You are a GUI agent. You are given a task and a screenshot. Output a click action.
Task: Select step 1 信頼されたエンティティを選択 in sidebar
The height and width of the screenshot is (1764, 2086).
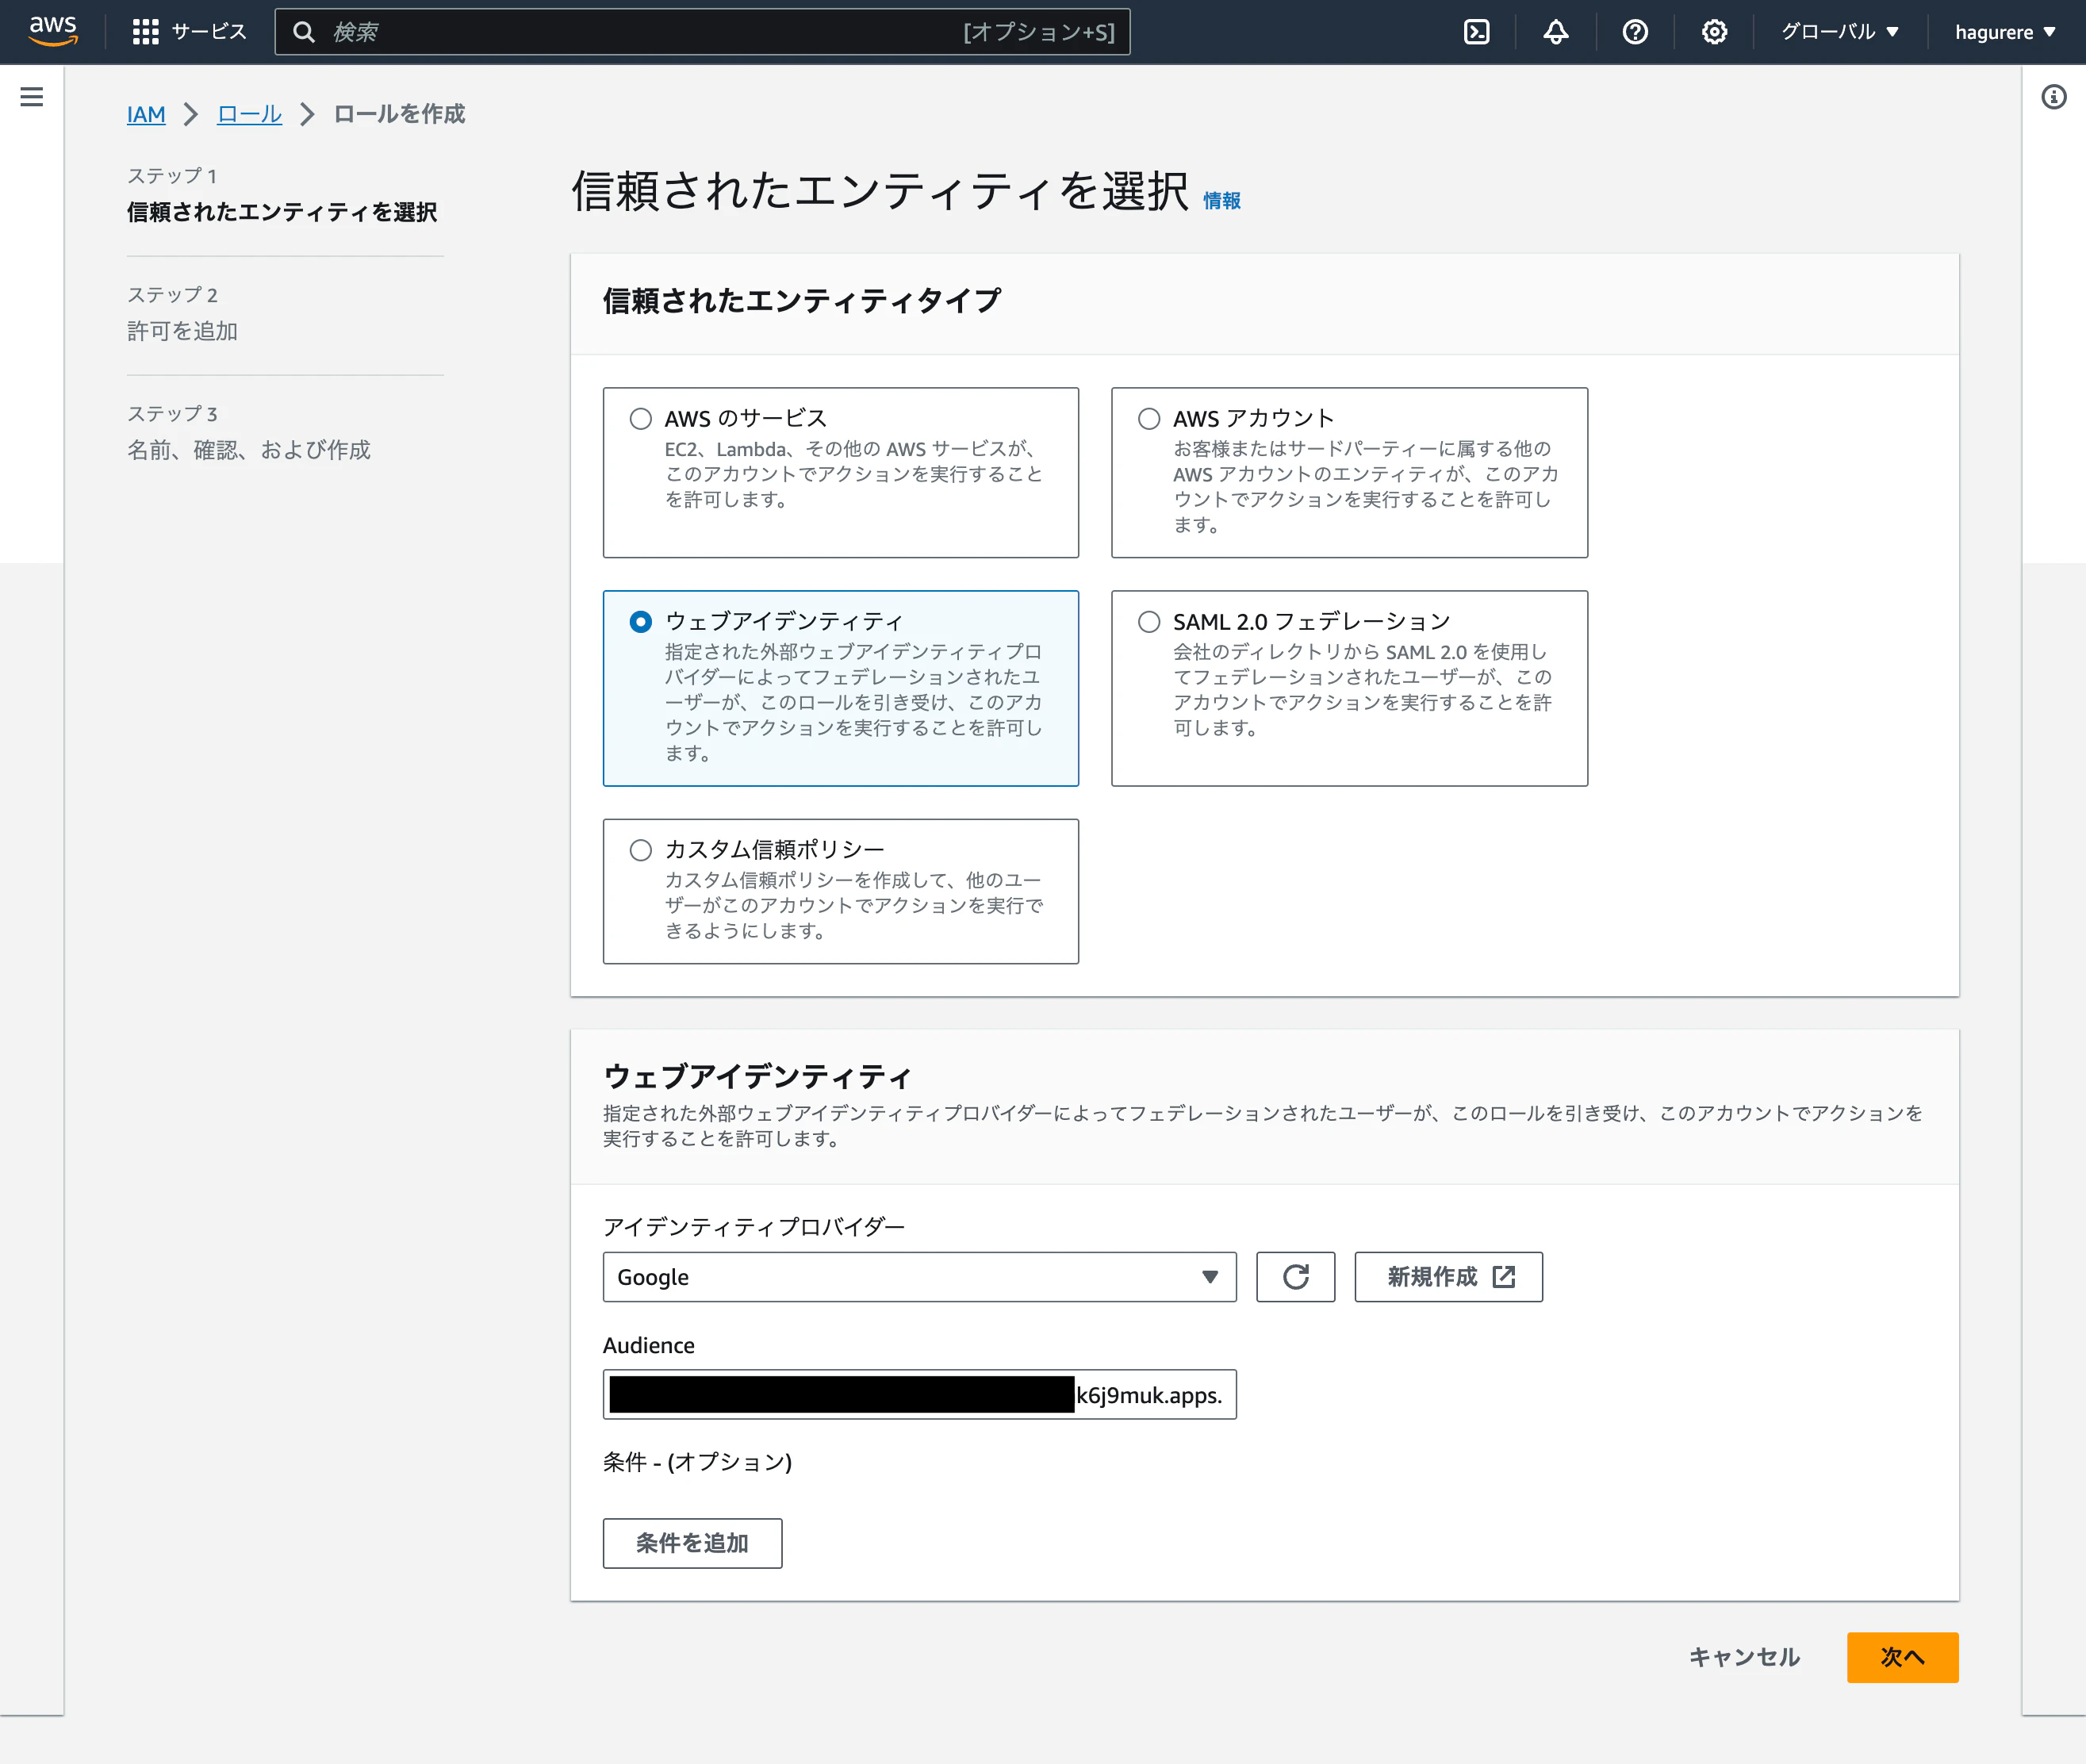[281, 212]
